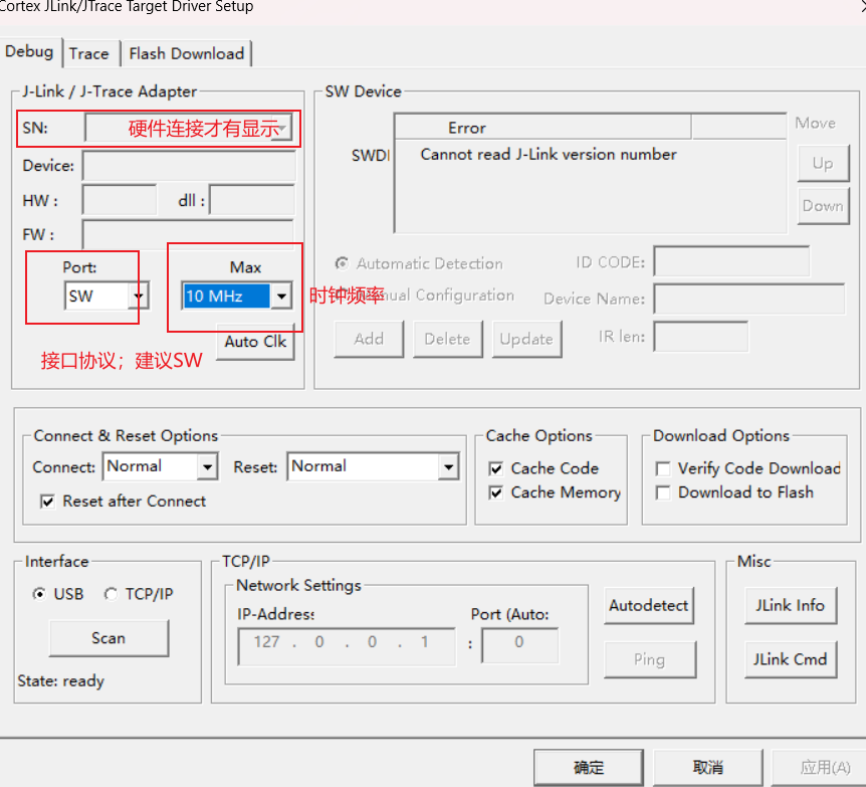Click the Autodetect button
Viewport: 866px width, 787px height.
tap(648, 606)
